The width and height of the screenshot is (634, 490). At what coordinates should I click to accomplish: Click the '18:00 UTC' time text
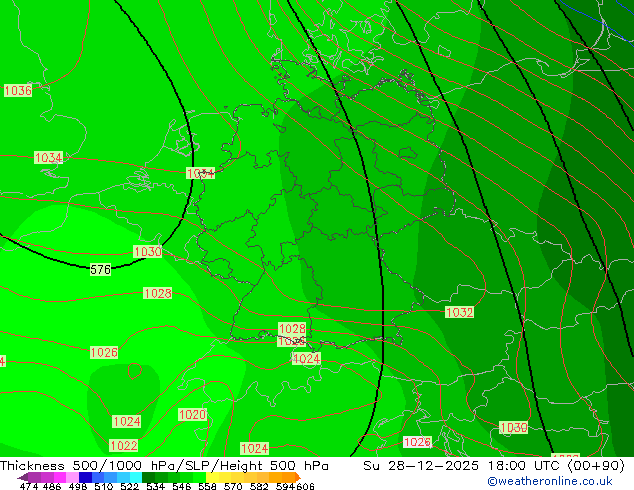click(524, 466)
